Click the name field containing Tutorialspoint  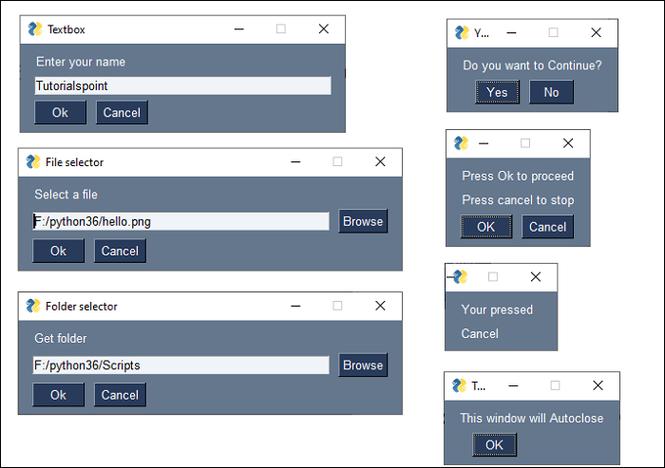pos(182,87)
